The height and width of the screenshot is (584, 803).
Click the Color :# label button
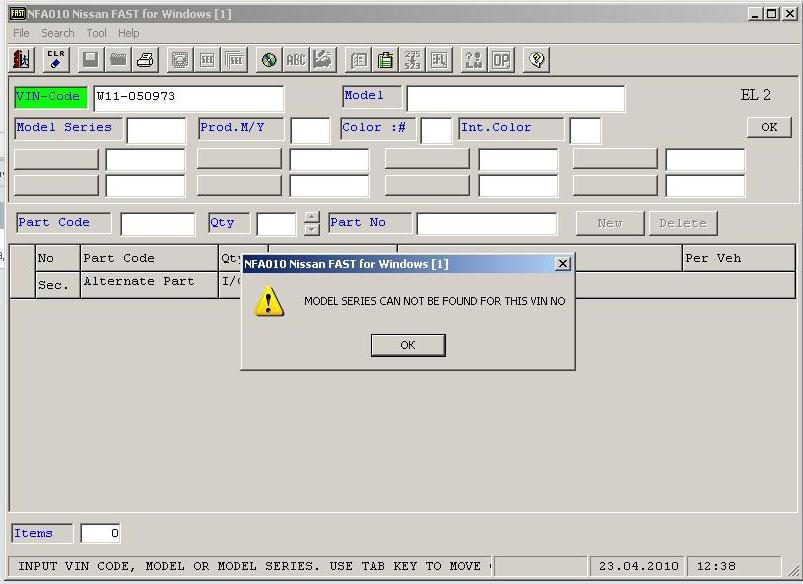pyautogui.click(x=378, y=129)
